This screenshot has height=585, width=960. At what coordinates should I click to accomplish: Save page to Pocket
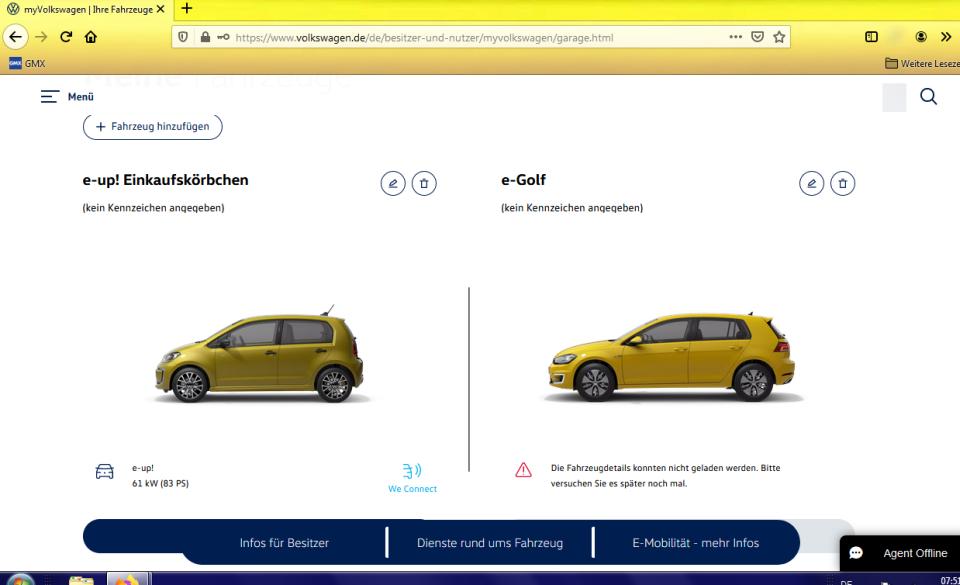click(757, 37)
